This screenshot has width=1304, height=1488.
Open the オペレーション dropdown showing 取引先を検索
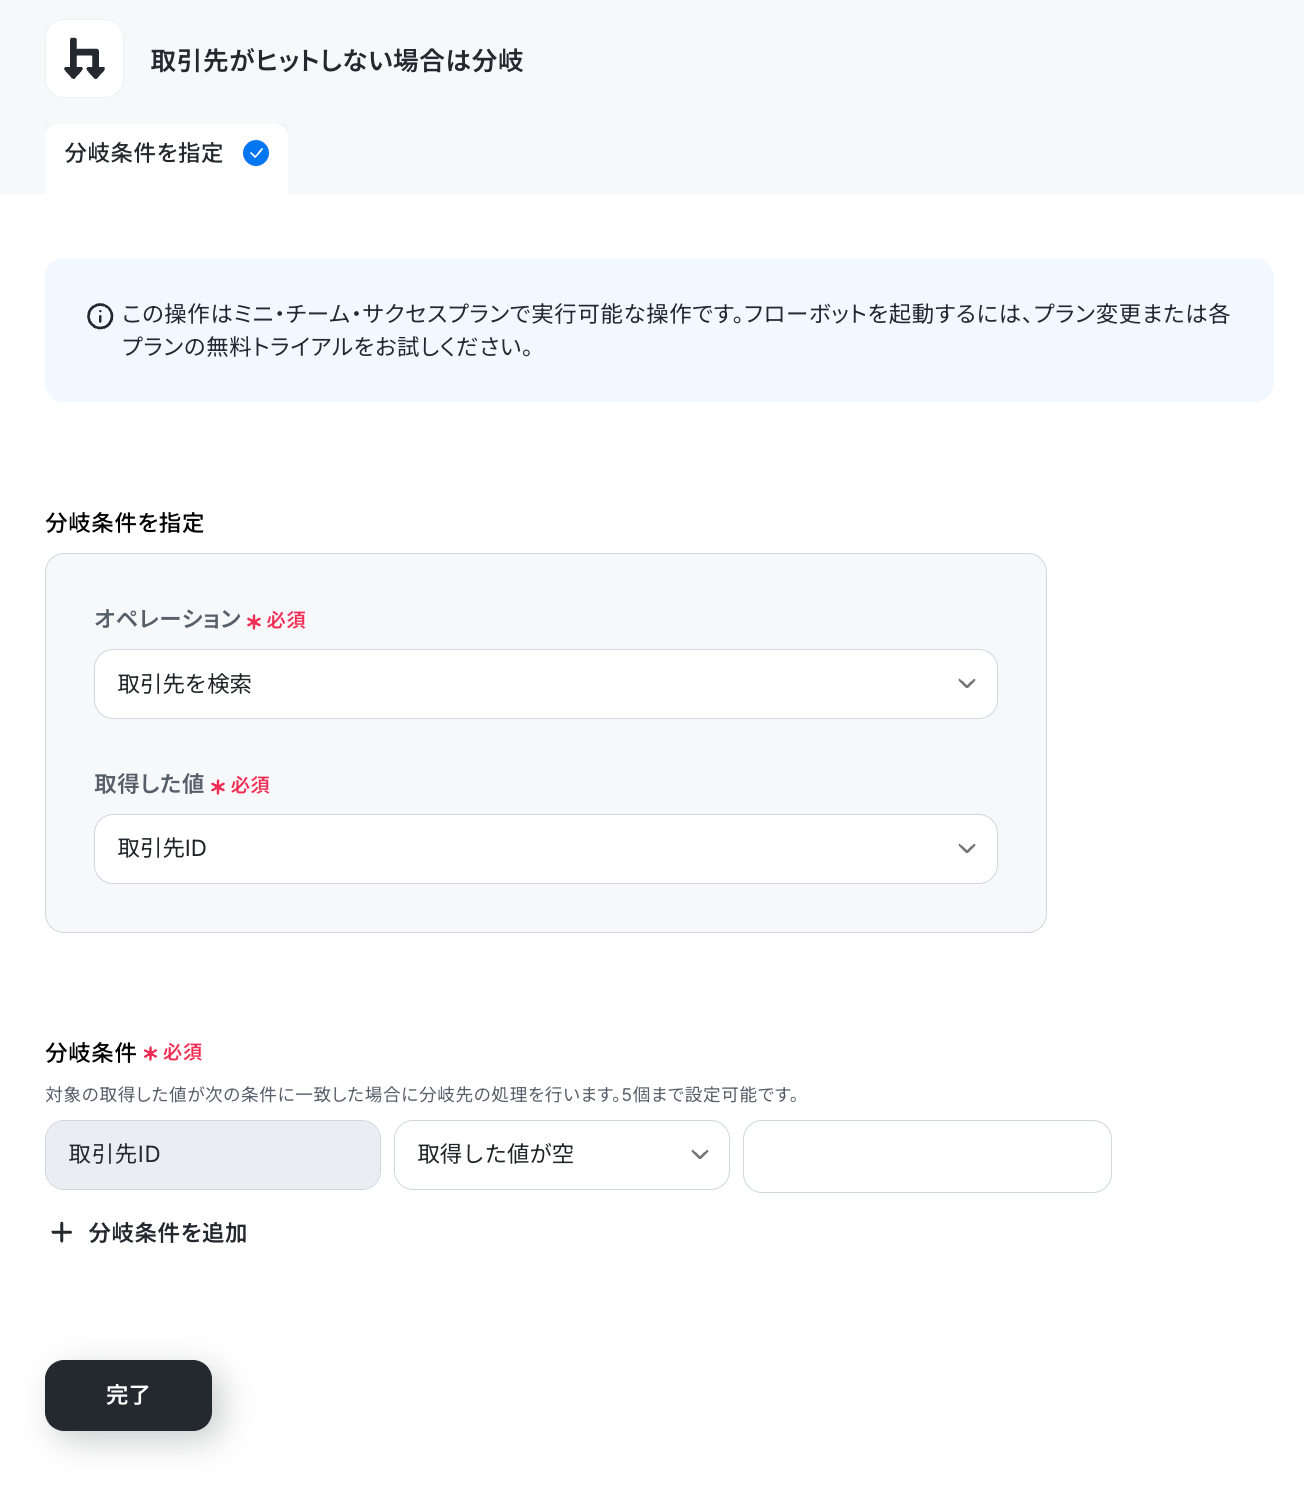point(546,684)
